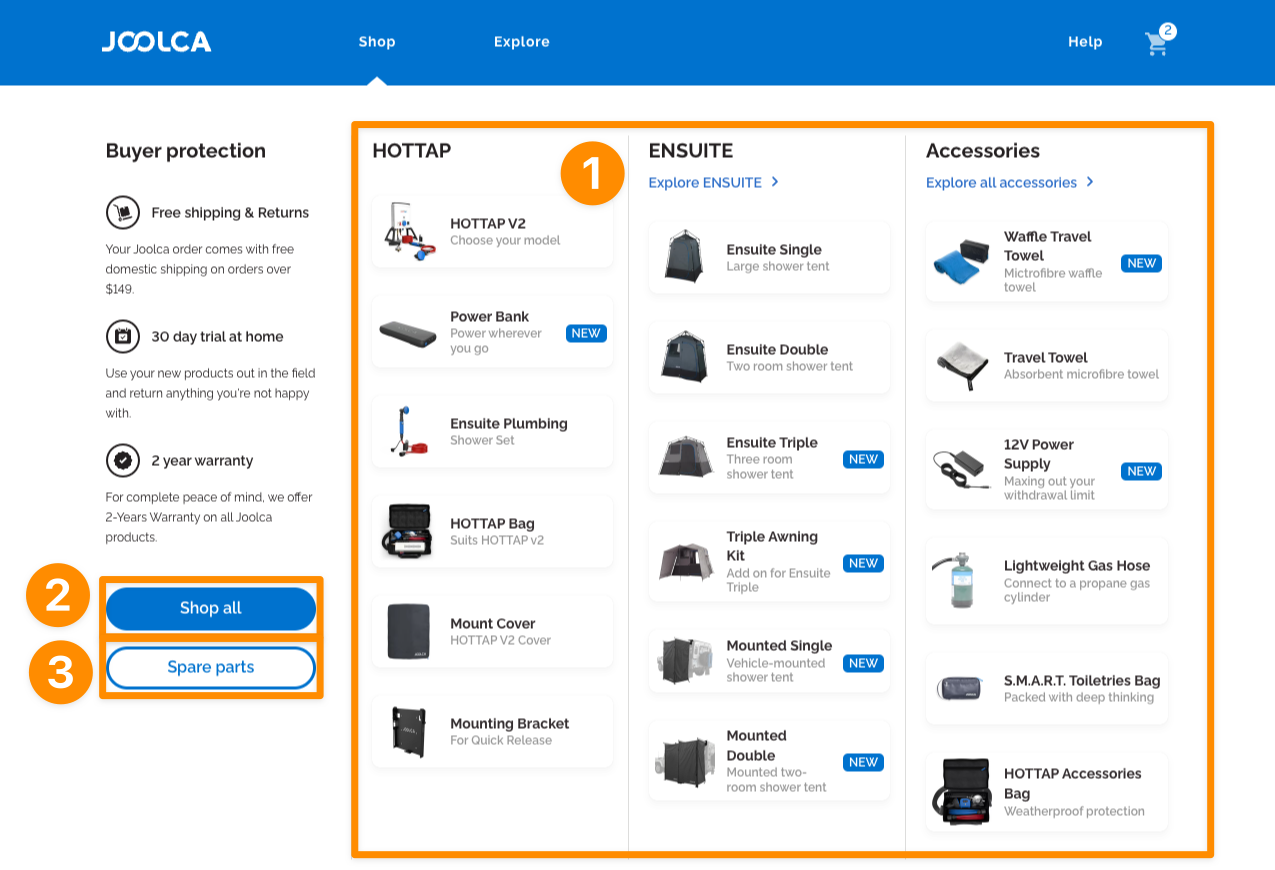Viewport: 1275px width, 870px height.
Task: Click the Free shipping & Returns icon
Action: tap(123, 212)
